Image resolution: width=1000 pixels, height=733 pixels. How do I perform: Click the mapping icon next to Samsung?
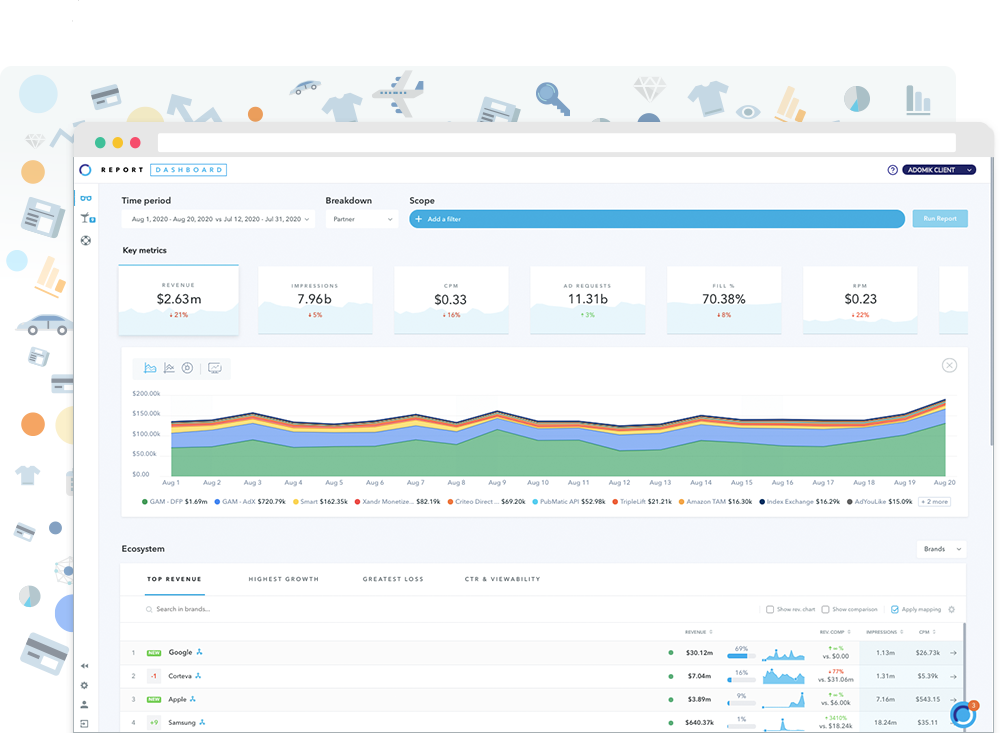(x=202, y=722)
